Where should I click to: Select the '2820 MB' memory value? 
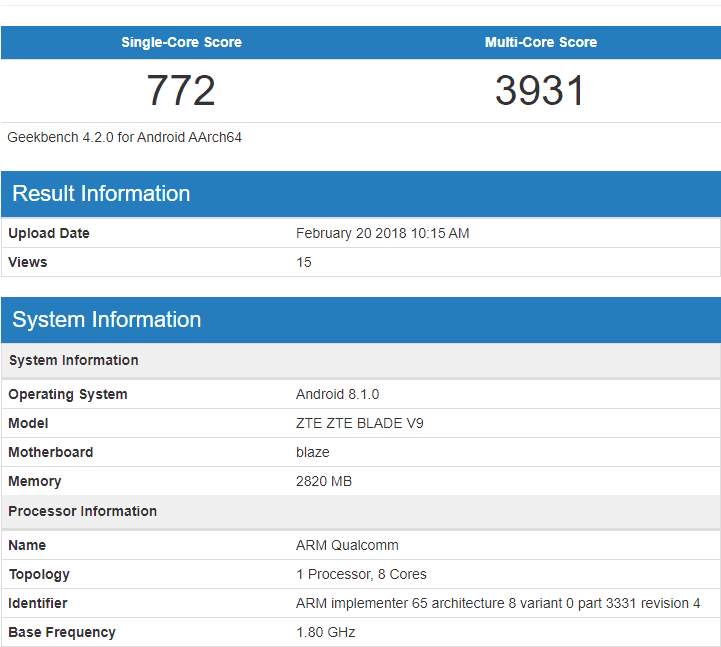tap(324, 481)
